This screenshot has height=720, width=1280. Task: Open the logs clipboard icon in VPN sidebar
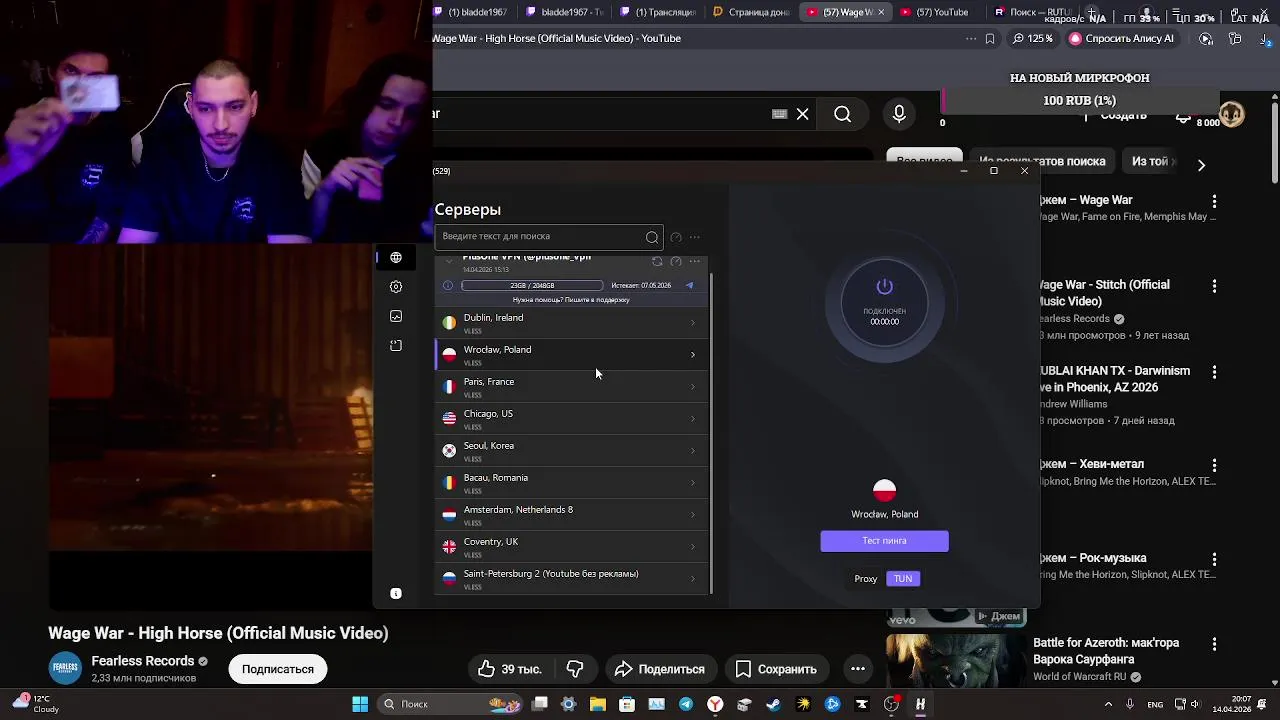pyautogui.click(x=396, y=346)
